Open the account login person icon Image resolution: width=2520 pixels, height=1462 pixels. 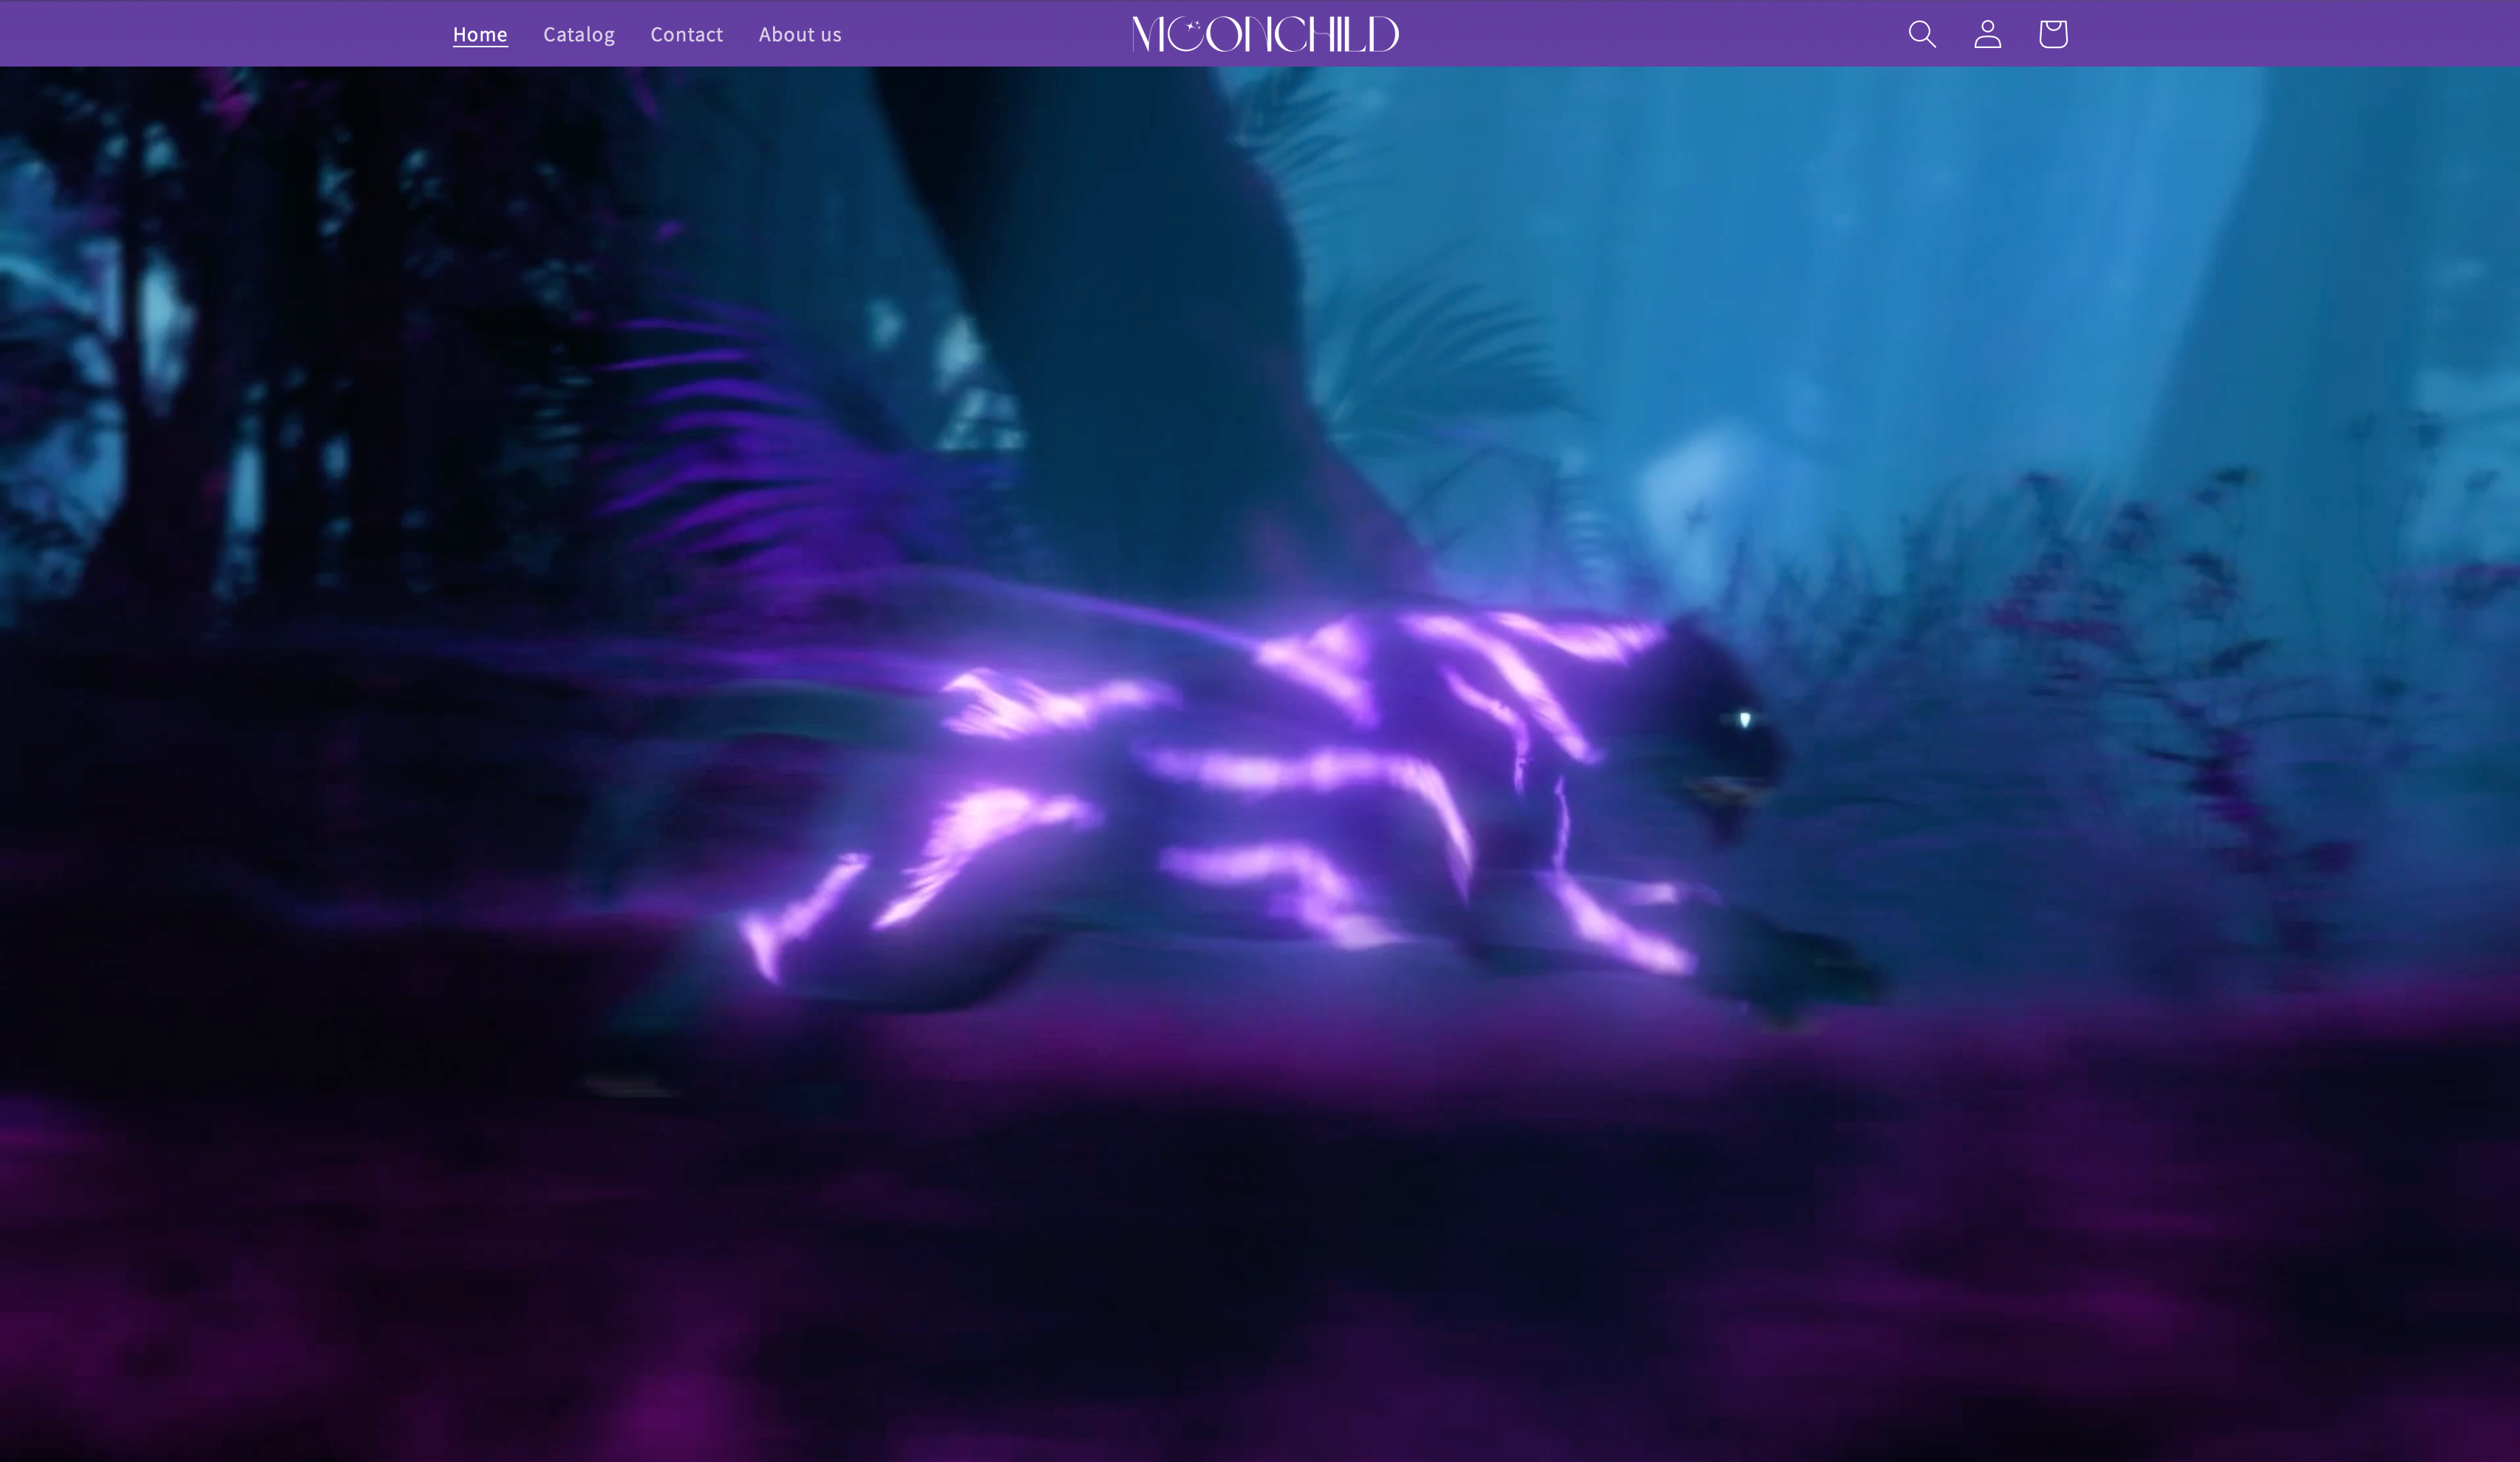click(x=1987, y=34)
